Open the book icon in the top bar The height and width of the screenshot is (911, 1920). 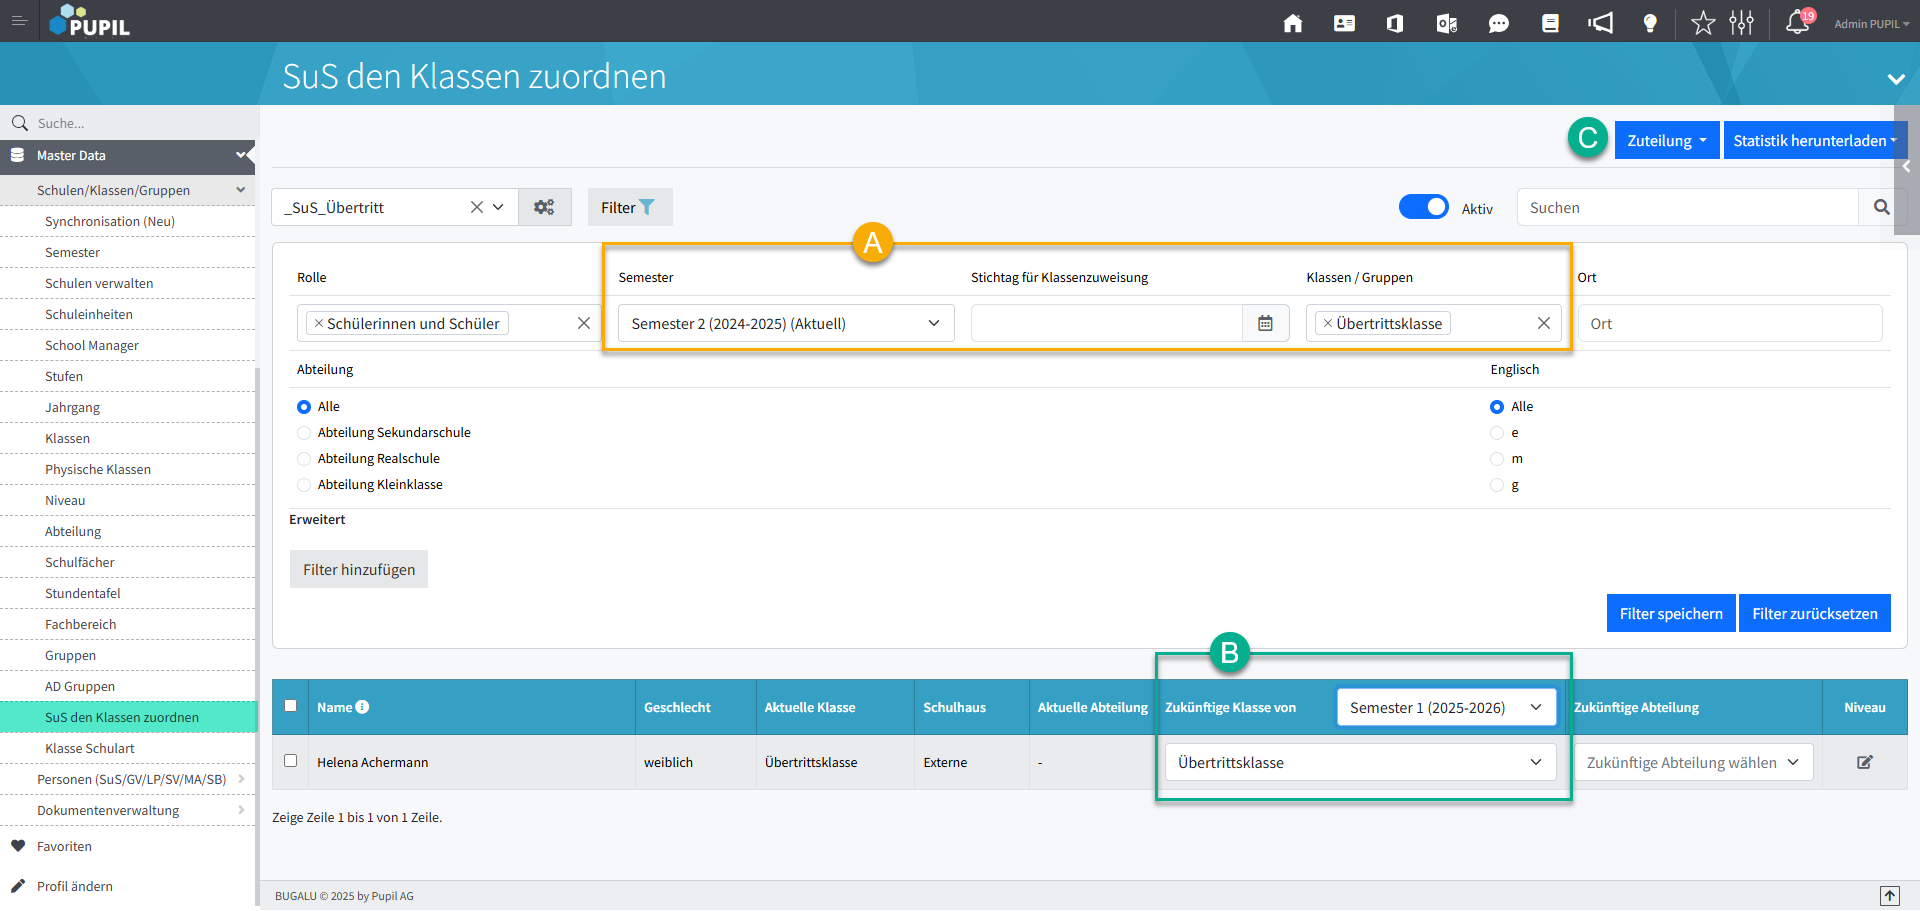point(1550,23)
